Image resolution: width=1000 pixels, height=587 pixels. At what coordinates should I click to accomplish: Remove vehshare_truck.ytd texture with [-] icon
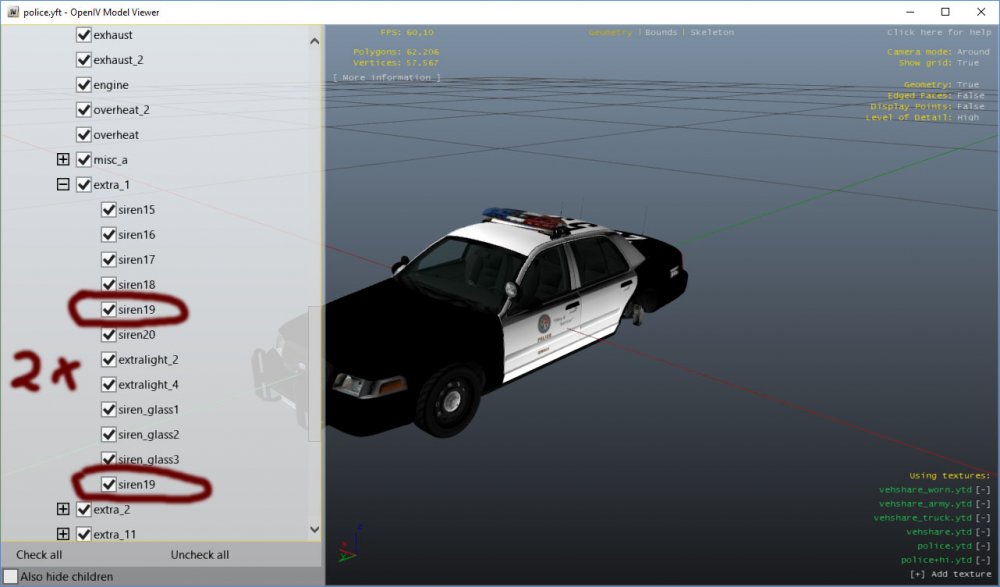tap(983, 518)
